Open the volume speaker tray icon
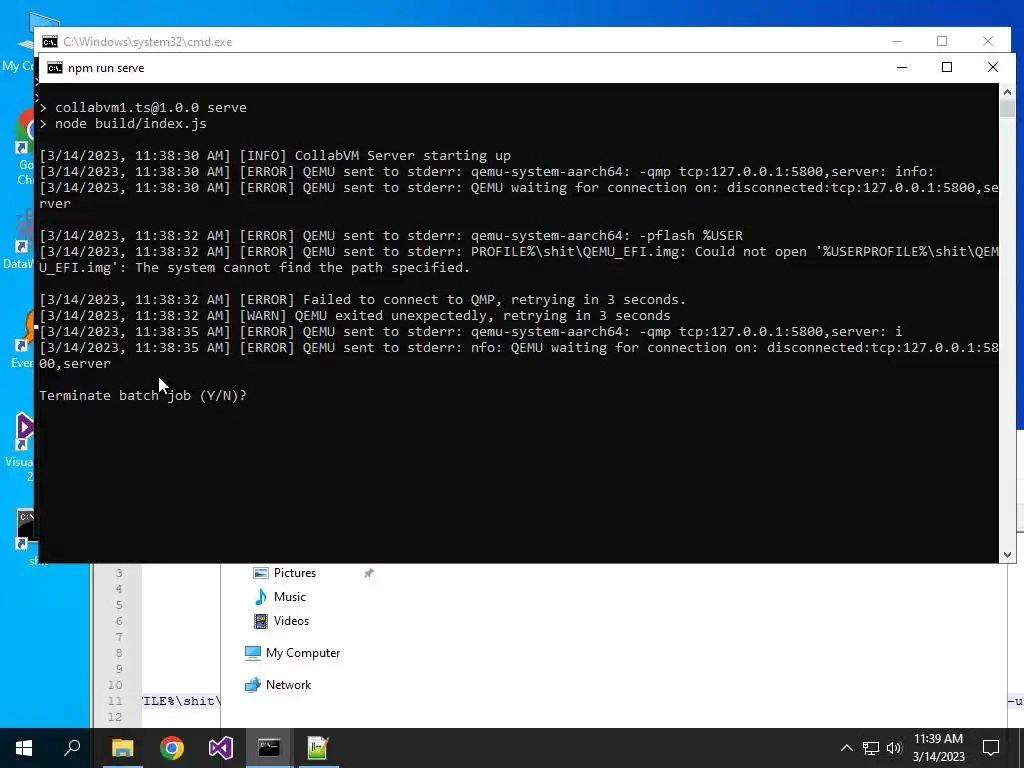The image size is (1024, 768). [893, 748]
